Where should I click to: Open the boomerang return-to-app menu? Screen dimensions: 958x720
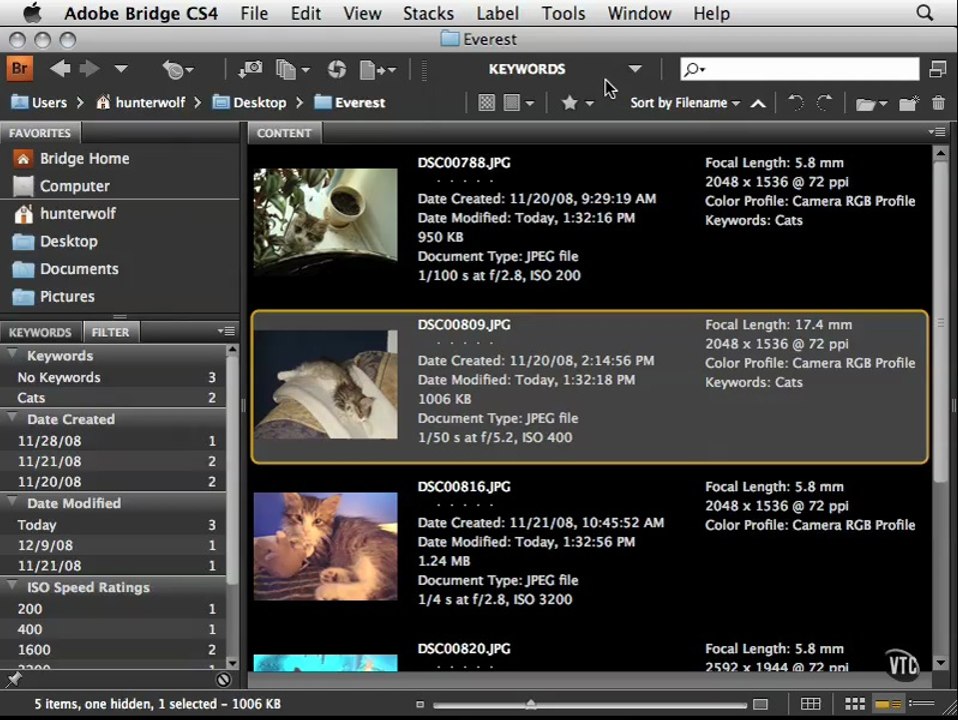tap(178, 70)
